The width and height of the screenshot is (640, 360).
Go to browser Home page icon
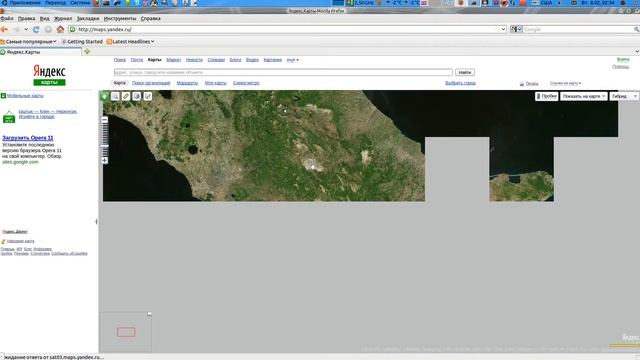[x=60, y=29]
